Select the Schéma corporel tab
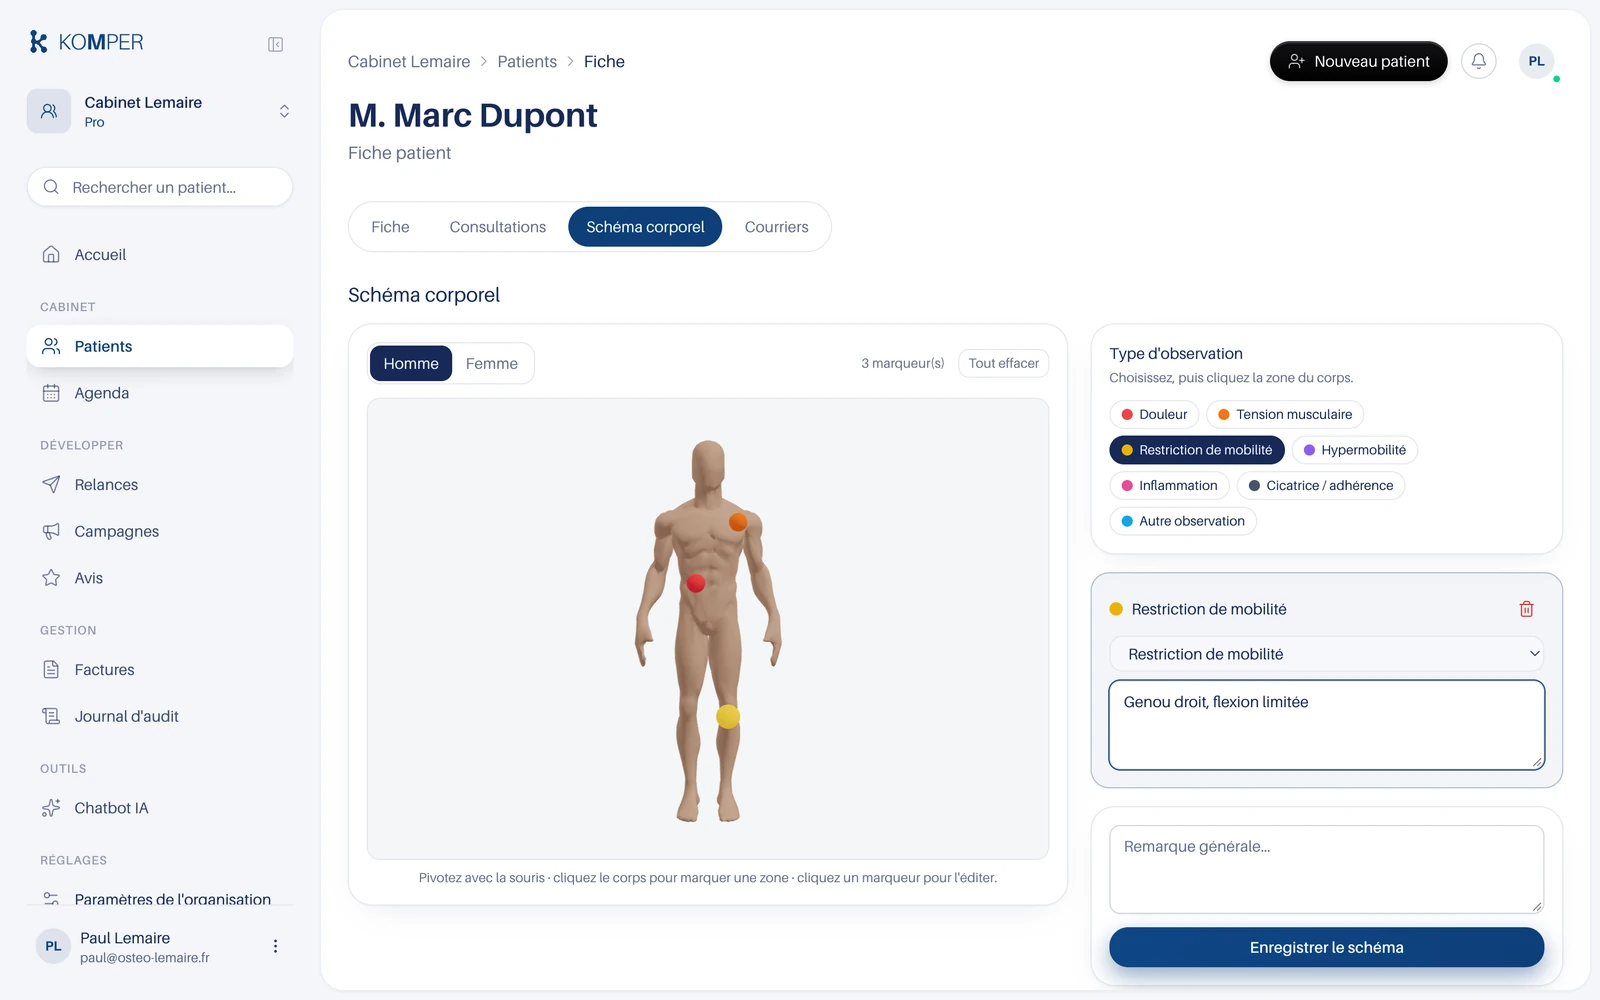 pos(645,227)
